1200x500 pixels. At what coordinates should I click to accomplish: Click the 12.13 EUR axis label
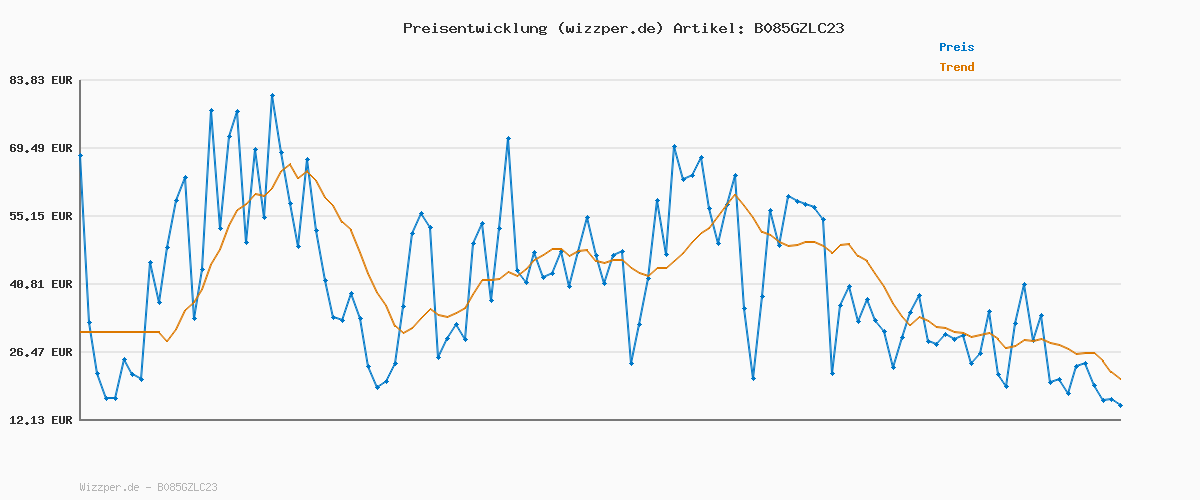(x=41, y=420)
